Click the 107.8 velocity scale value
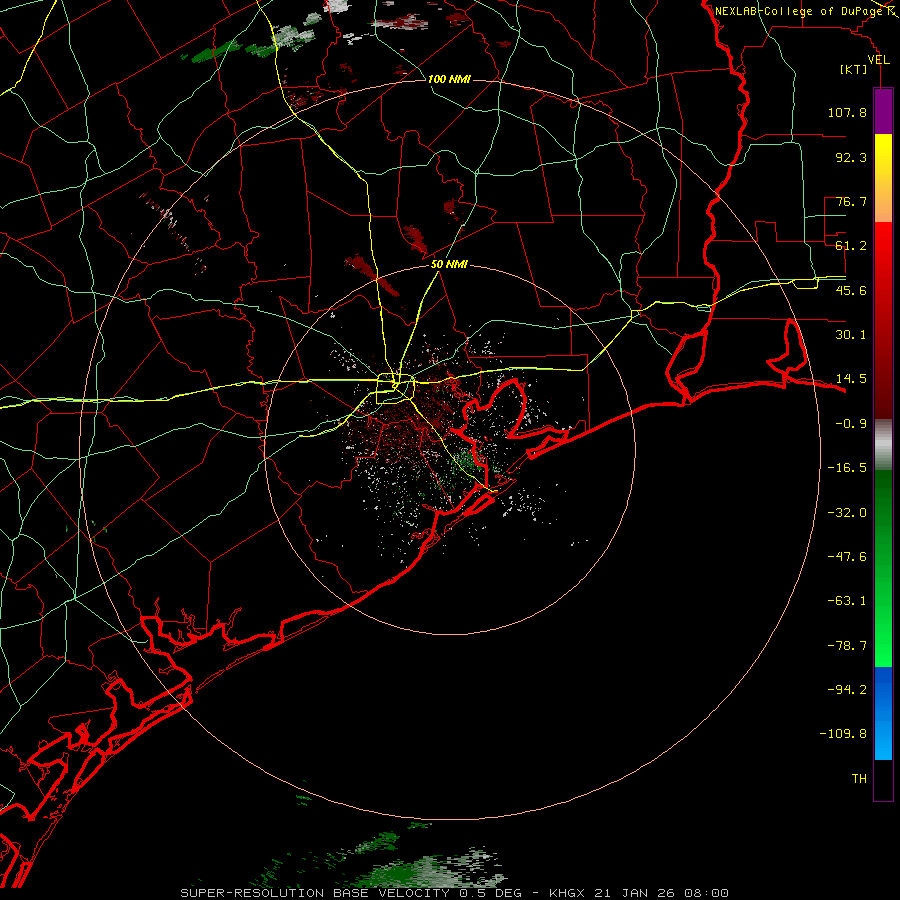900x900 pixels. (x=847, y=112)
